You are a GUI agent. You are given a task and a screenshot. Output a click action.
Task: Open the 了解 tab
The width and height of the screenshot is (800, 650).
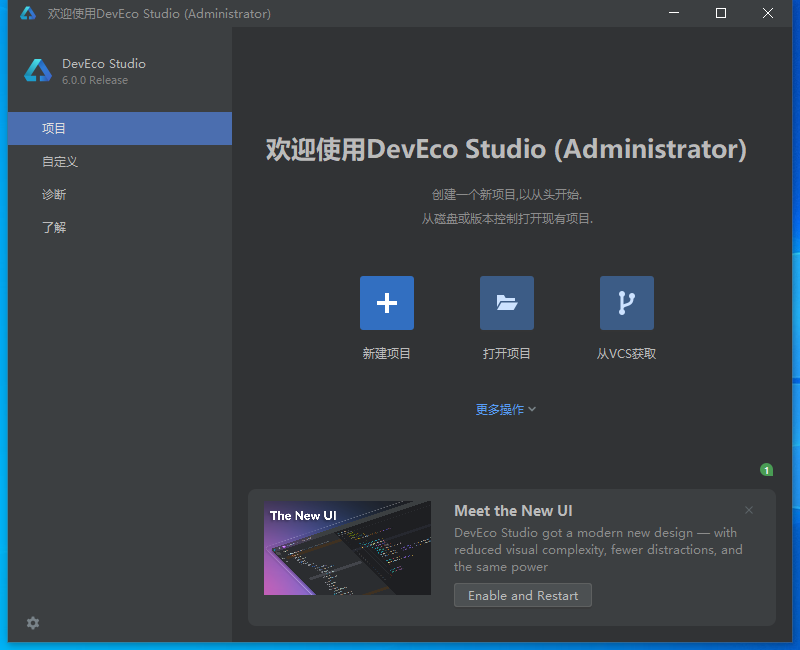point(120,228)
